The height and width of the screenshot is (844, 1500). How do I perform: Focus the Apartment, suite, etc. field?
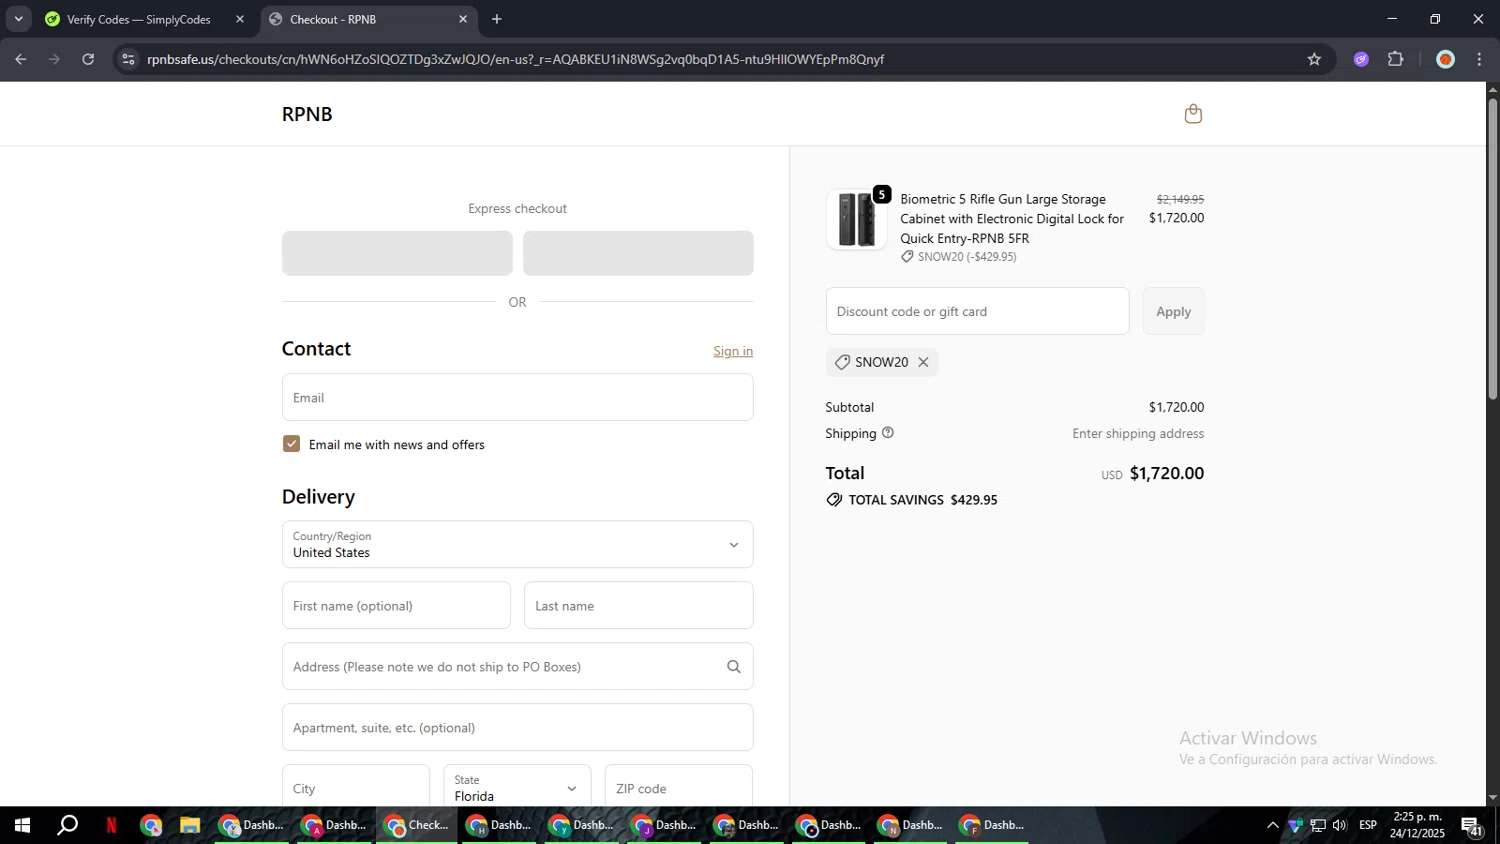[517, 727]
